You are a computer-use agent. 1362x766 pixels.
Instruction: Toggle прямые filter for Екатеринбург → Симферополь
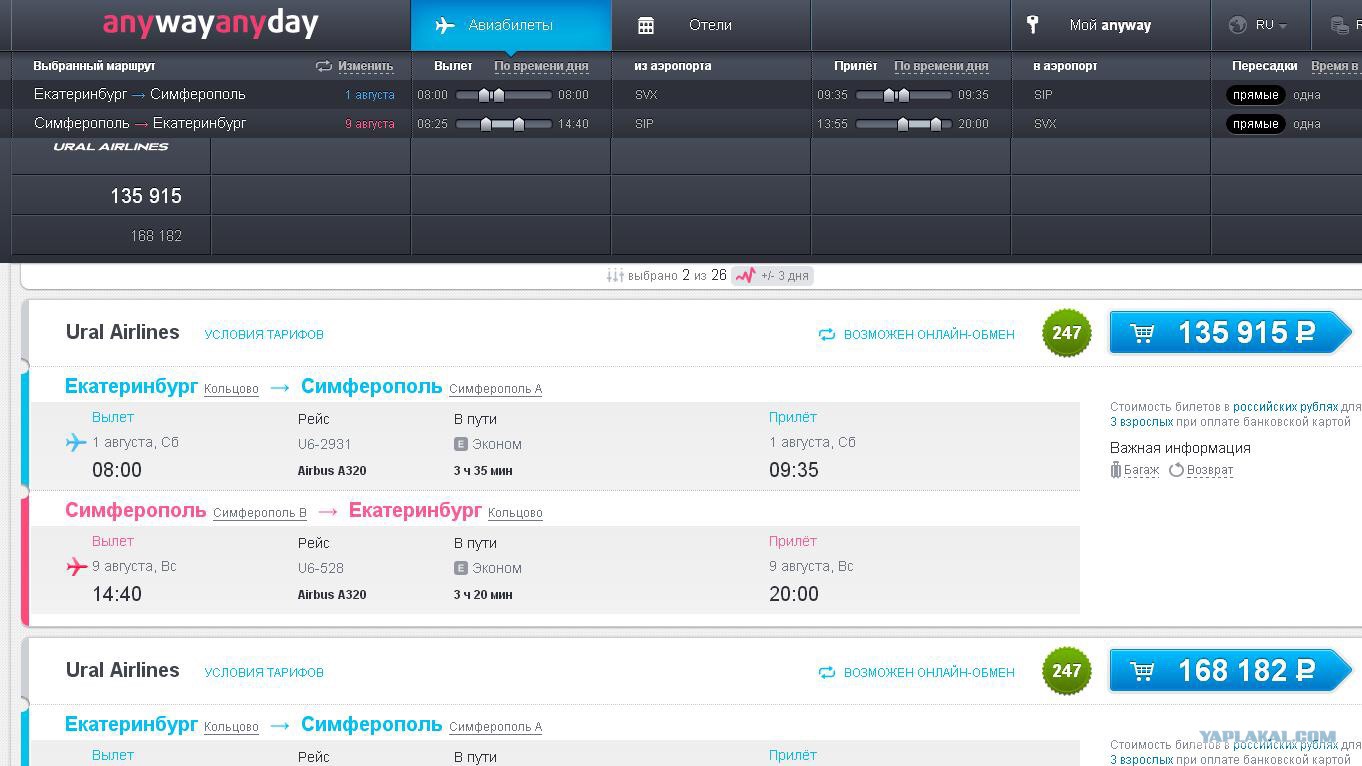tap(1255, 95)
